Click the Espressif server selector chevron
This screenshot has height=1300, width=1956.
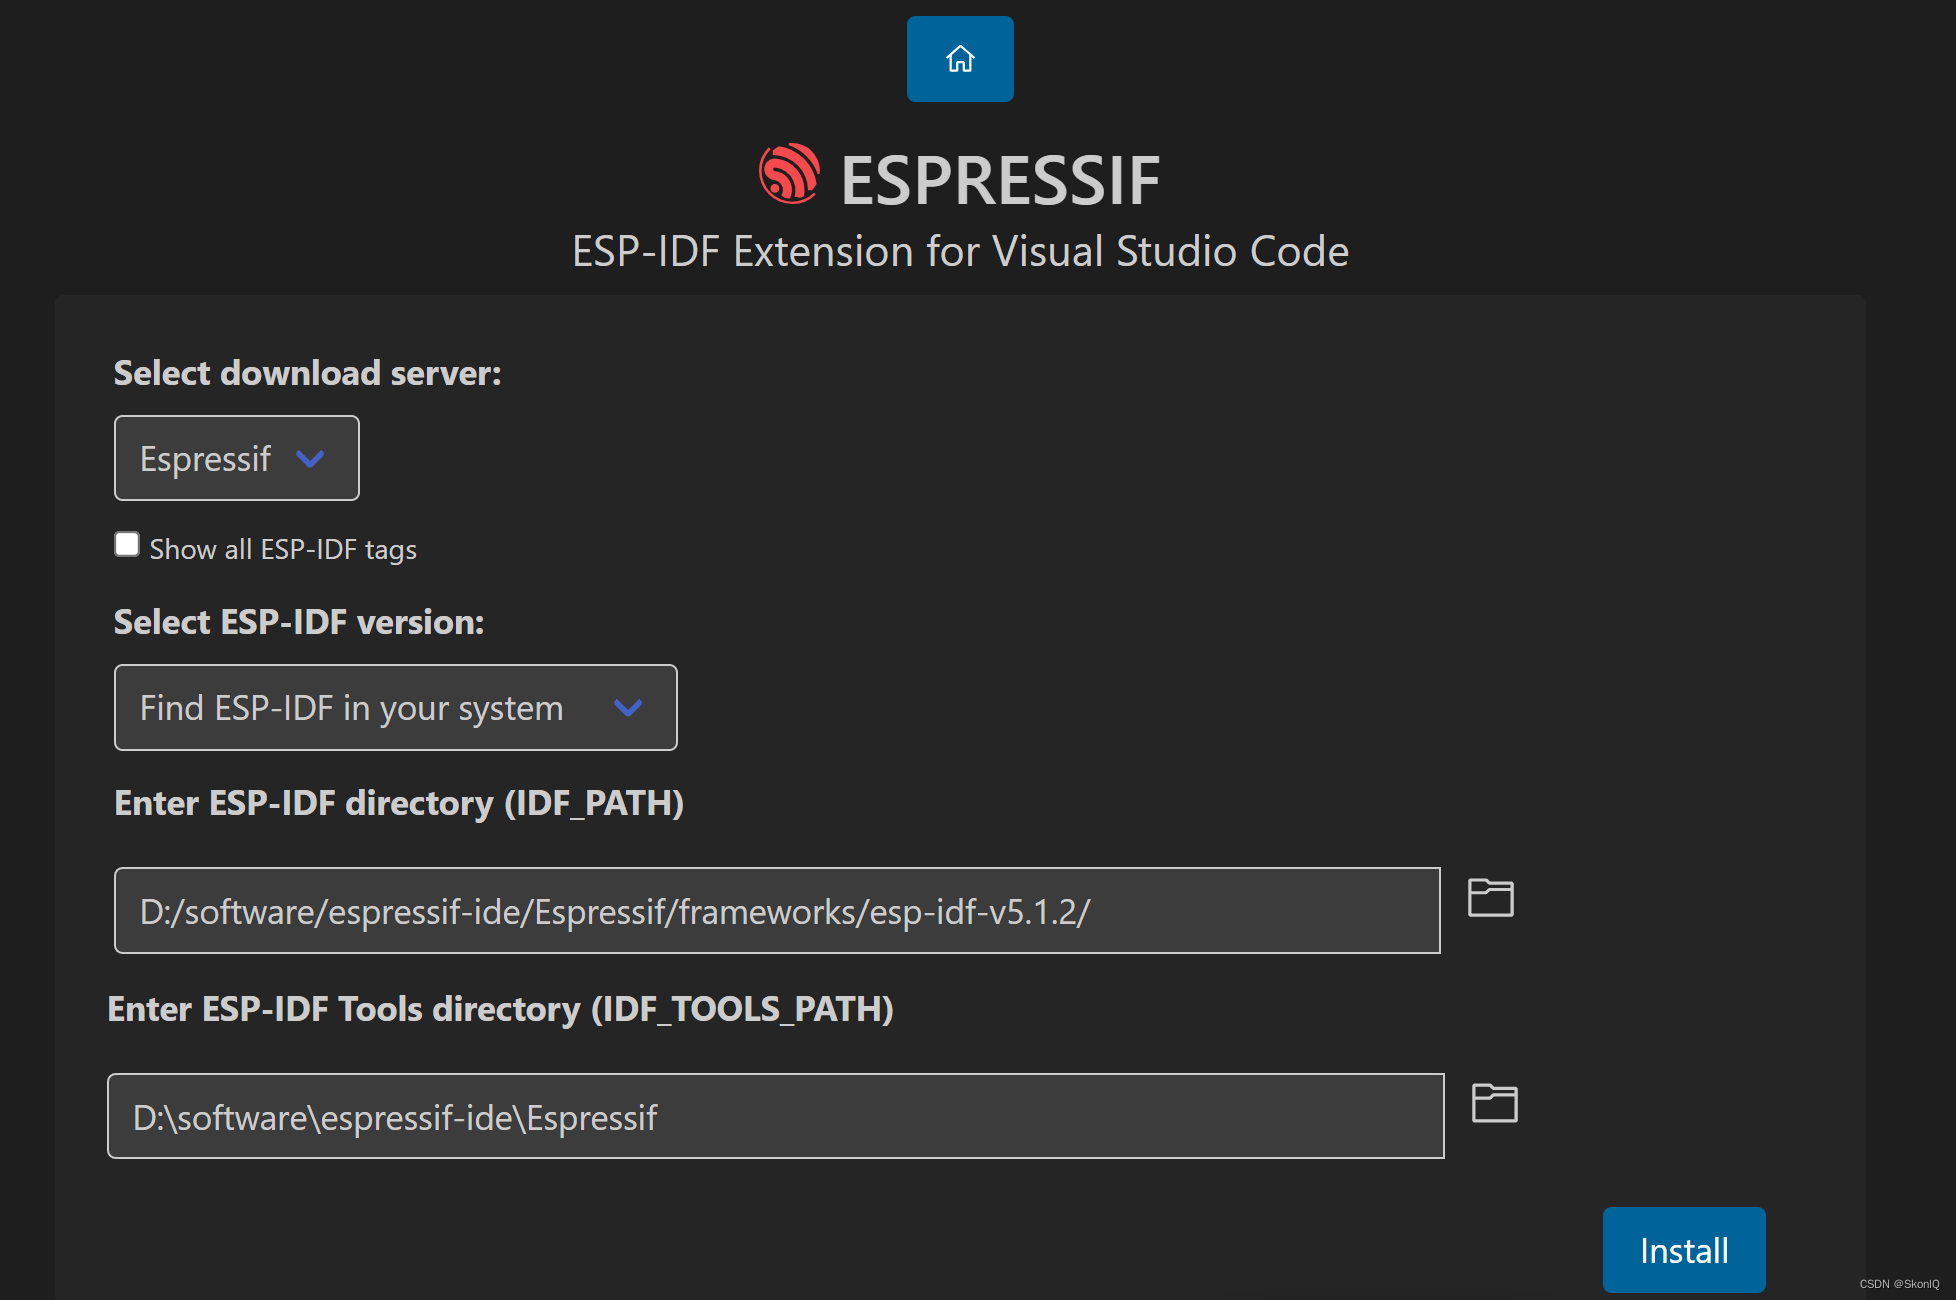(310, 458)
